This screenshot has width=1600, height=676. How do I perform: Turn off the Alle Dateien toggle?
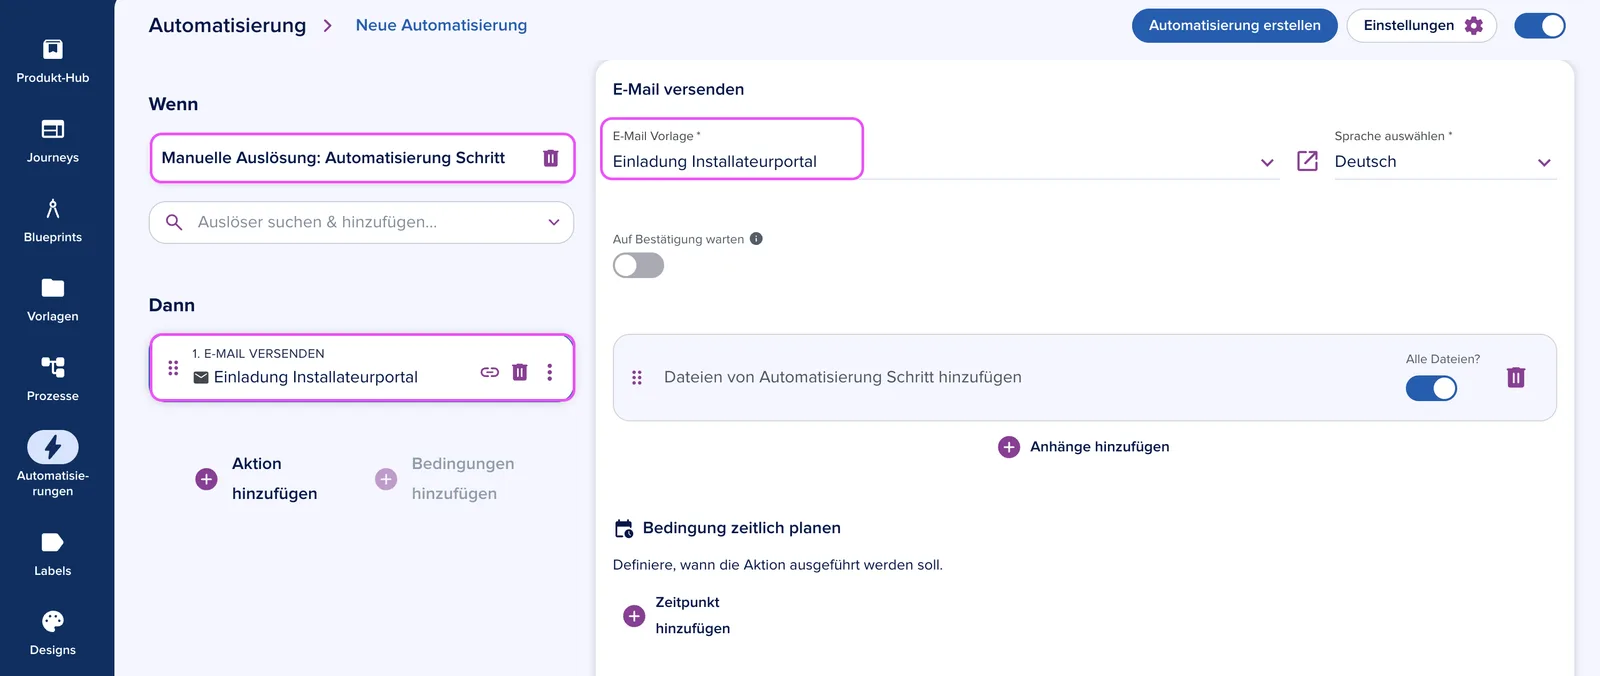coord(1431,388)
